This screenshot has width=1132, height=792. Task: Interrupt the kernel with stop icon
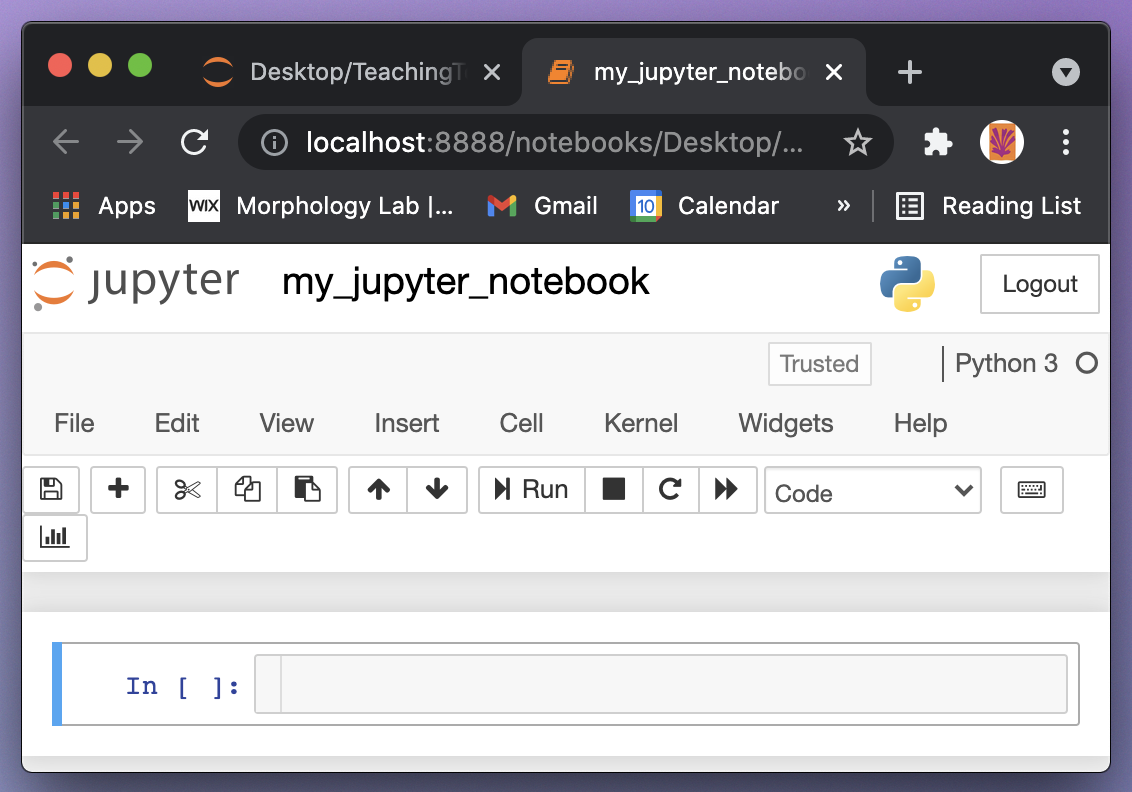(x=614, y=489)
